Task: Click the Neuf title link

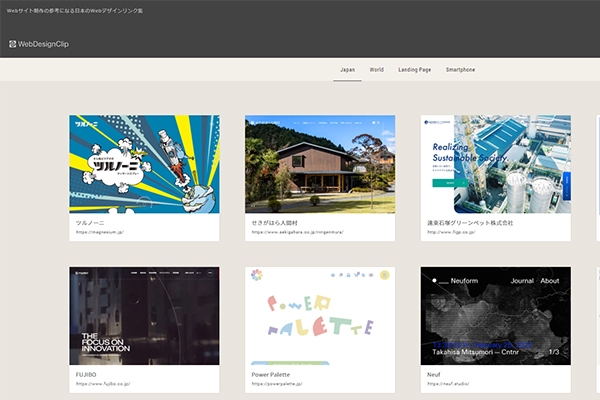Action: [x=433, y=373]
